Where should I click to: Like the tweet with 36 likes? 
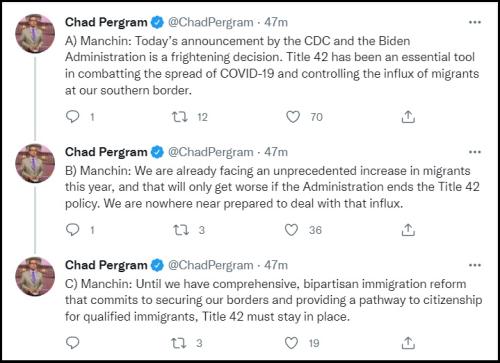(291, 230)
